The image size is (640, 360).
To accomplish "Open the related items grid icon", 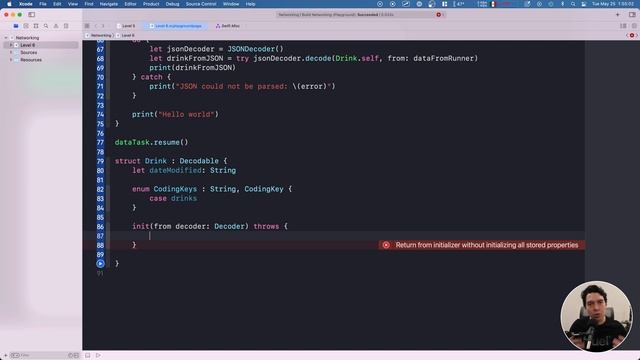I will coord(87,26).
